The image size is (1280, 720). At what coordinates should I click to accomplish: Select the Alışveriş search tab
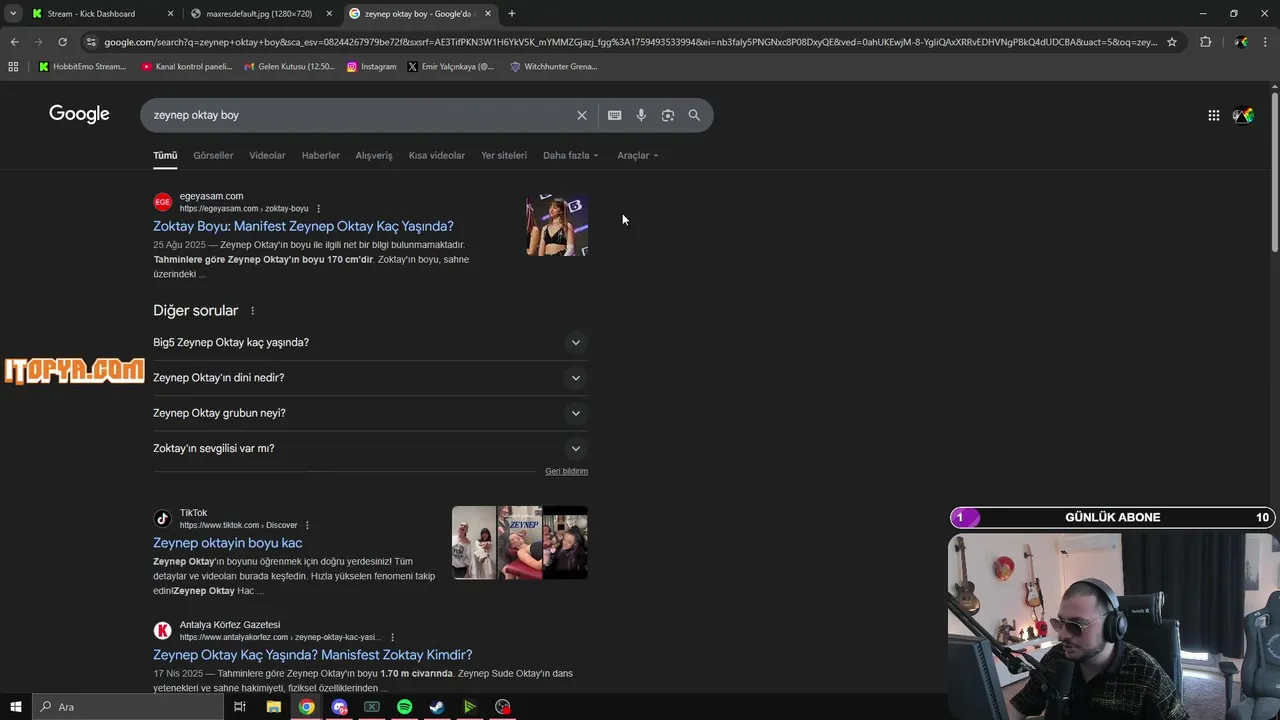point(374,156)
